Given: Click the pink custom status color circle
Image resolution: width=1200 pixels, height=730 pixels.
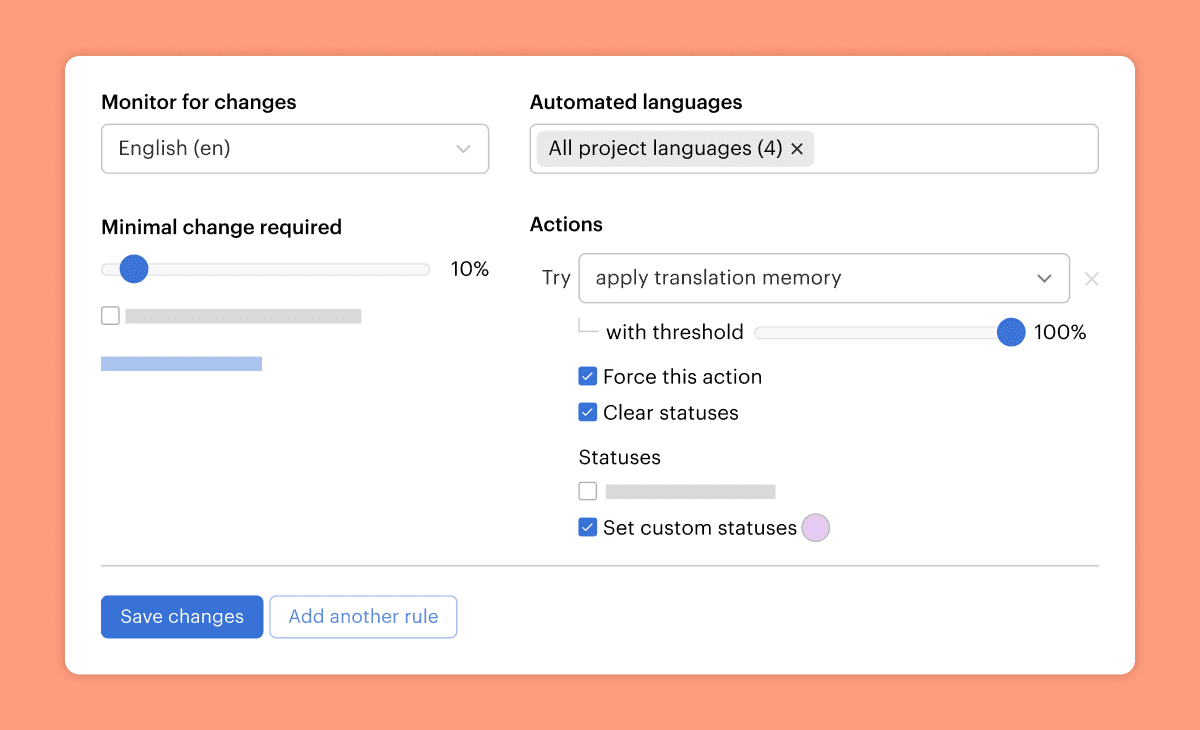Looking at the screenshot, I should click(x=816, y=528).
